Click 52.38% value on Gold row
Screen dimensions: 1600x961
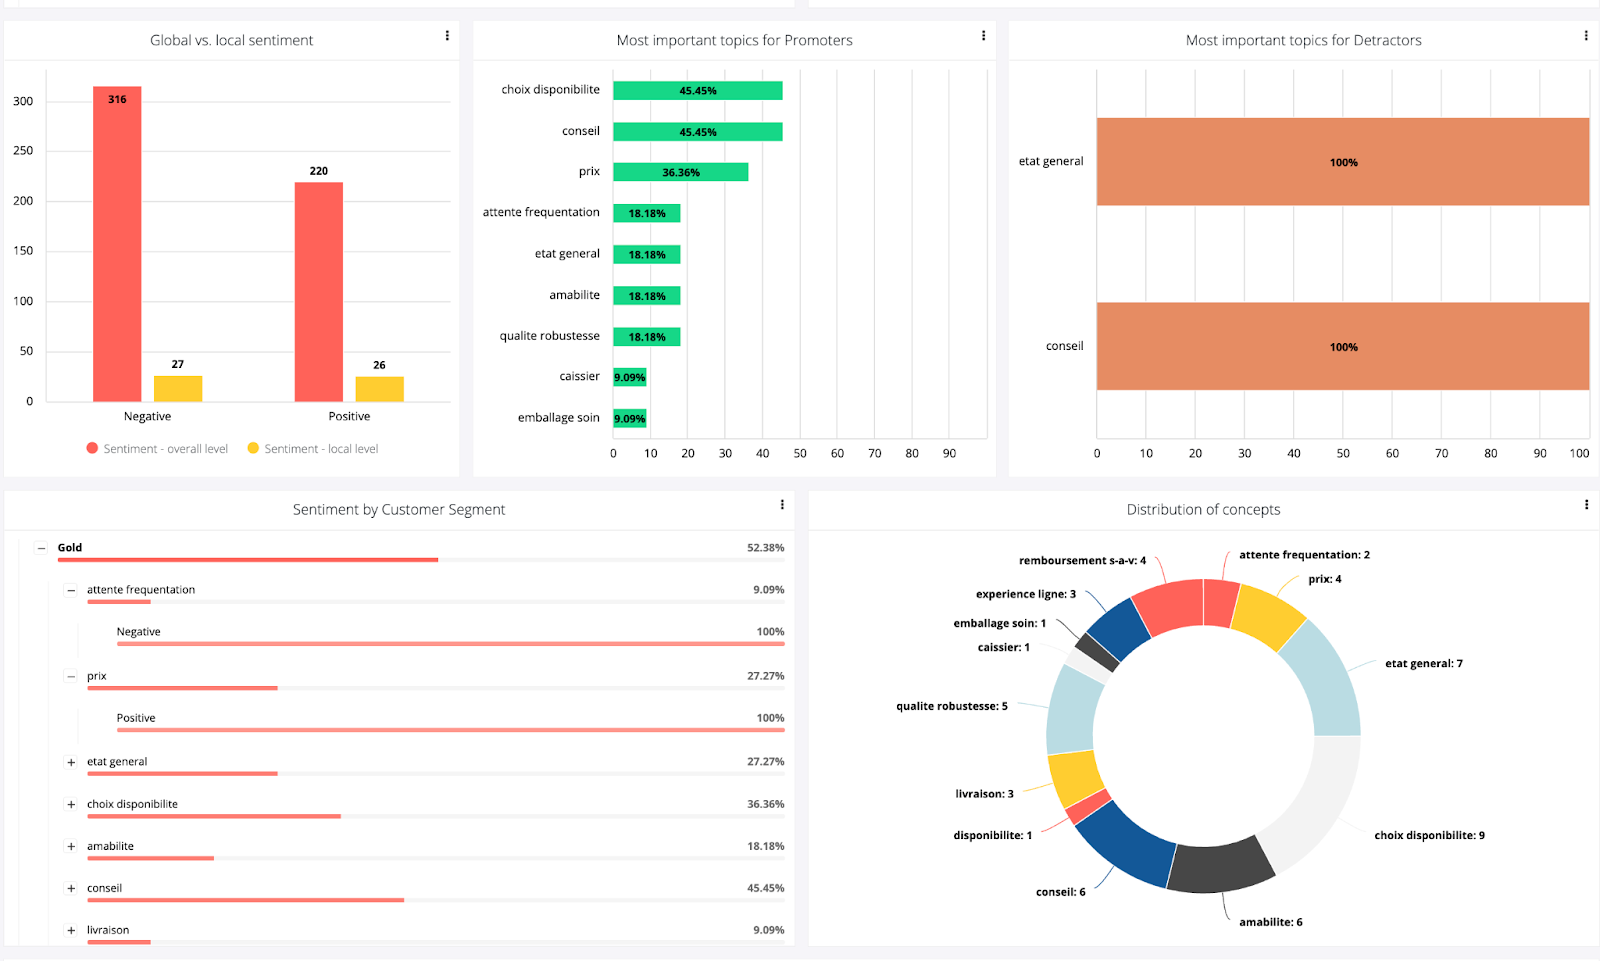(x=766, y=548)
